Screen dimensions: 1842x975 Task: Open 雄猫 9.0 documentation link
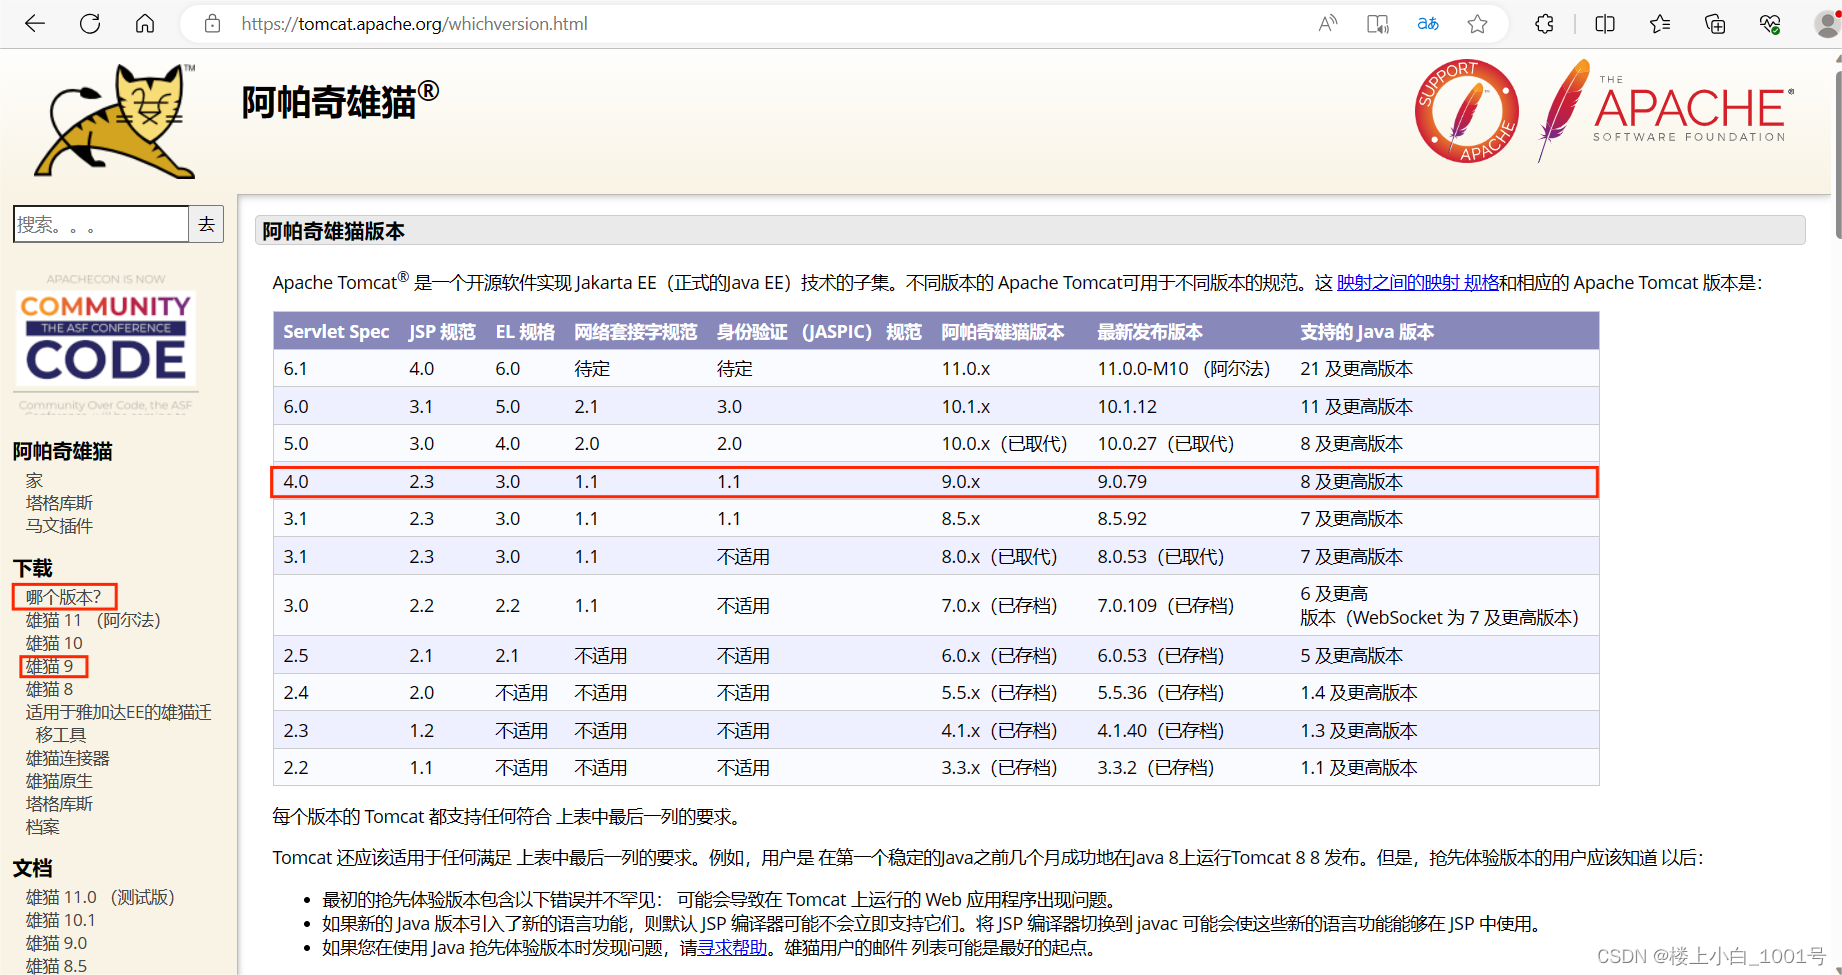coord(57,943)
